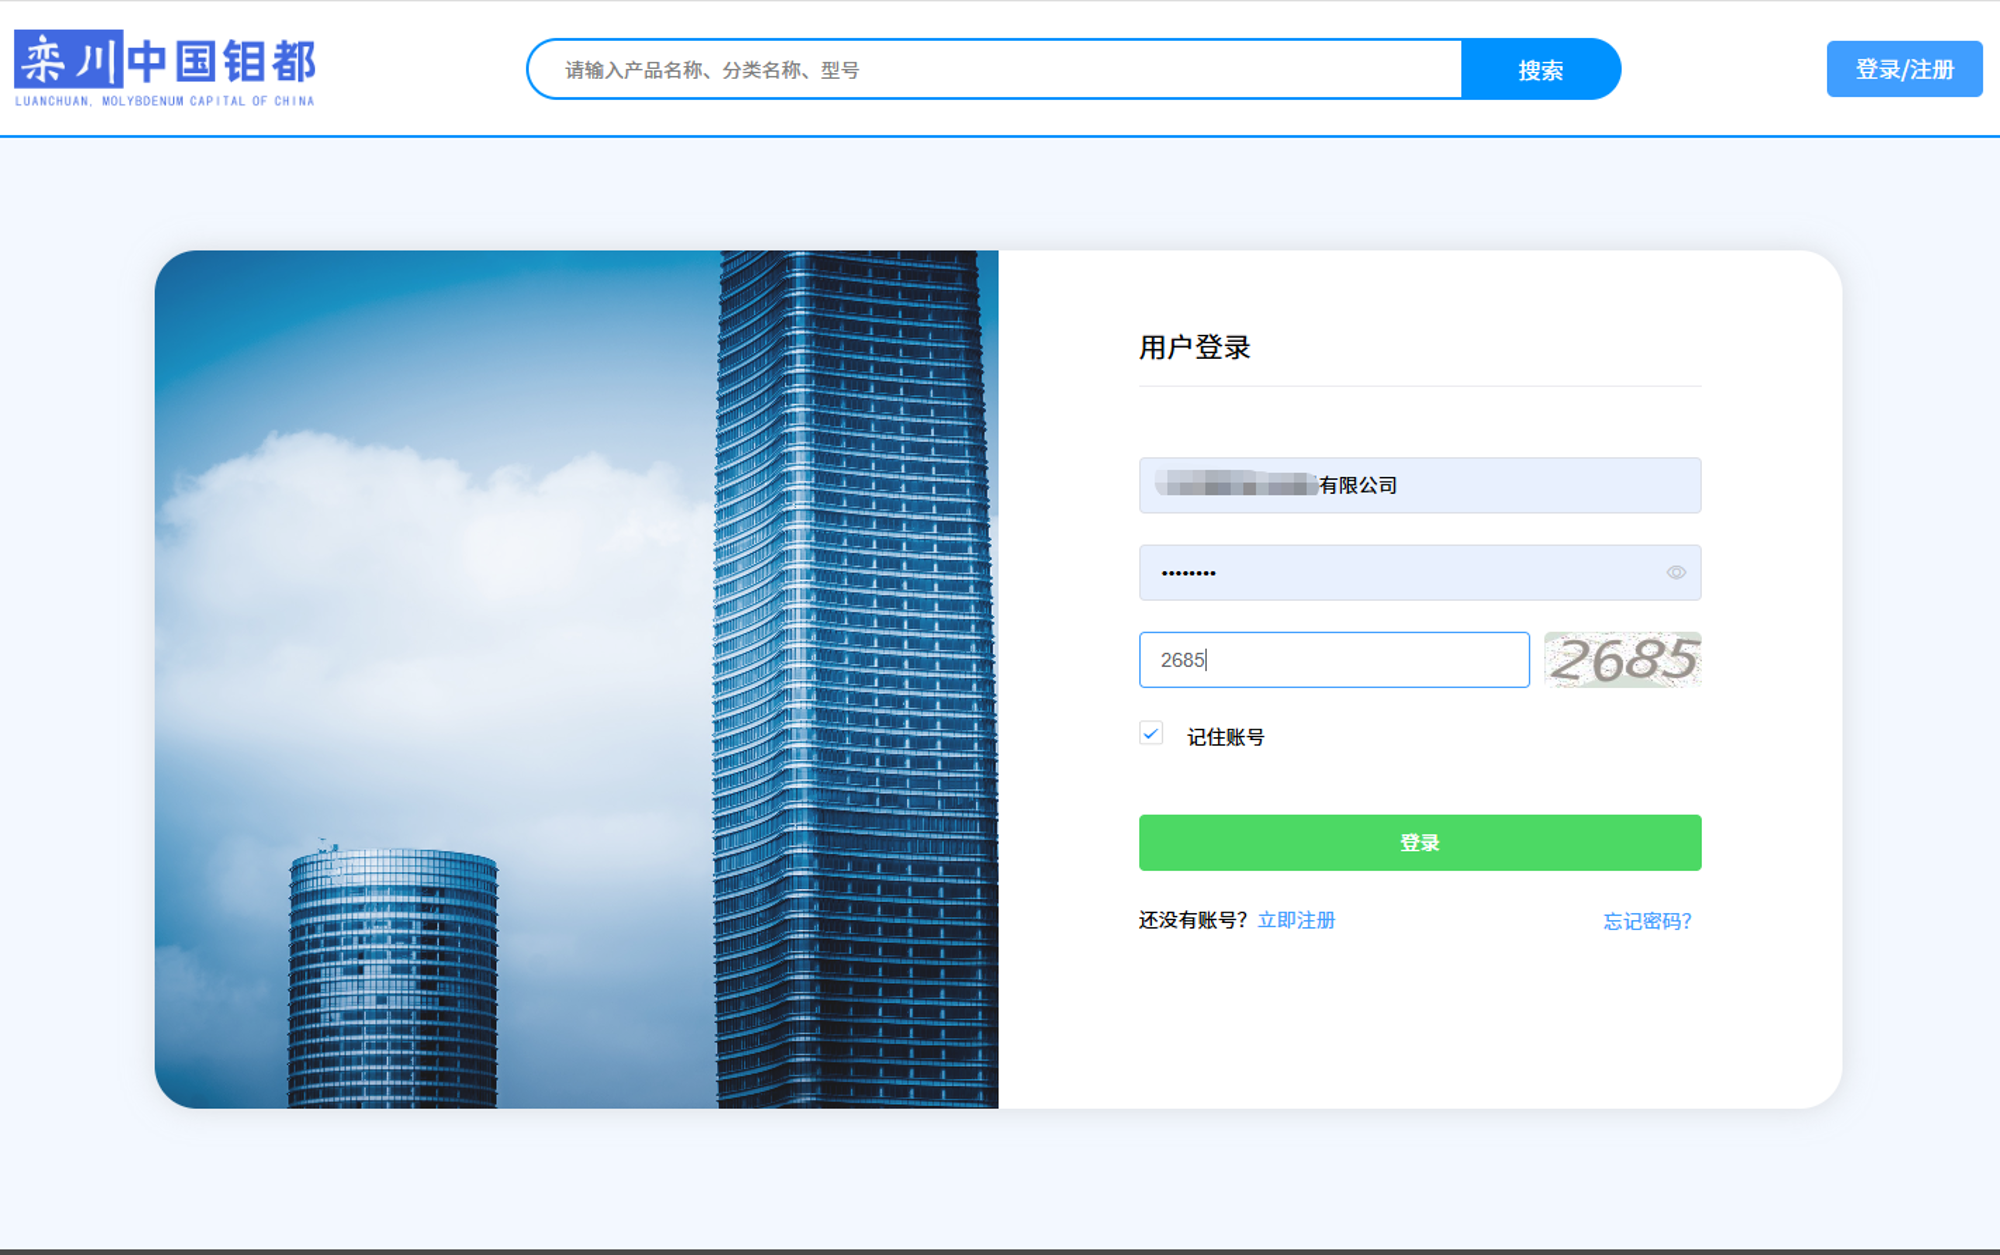The width and height of the screenshot is (2000, 1255).
Task: Uncheck the 记住账号 checkbox
Action: (1151, 734)
